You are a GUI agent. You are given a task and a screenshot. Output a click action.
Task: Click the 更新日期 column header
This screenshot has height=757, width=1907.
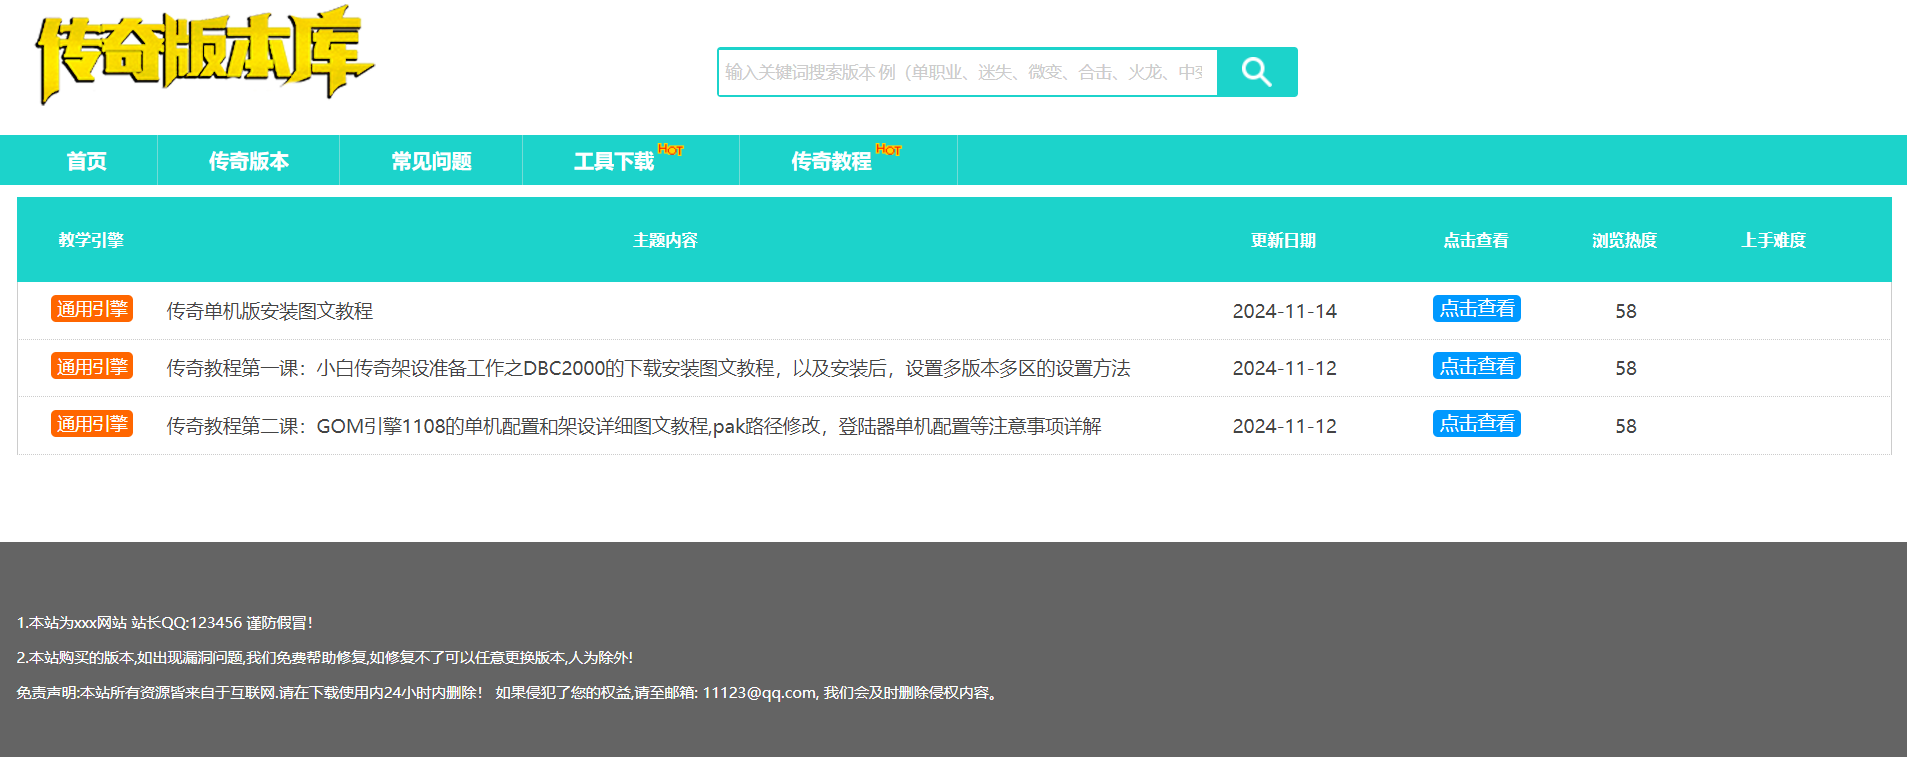tap(1283, 240)
